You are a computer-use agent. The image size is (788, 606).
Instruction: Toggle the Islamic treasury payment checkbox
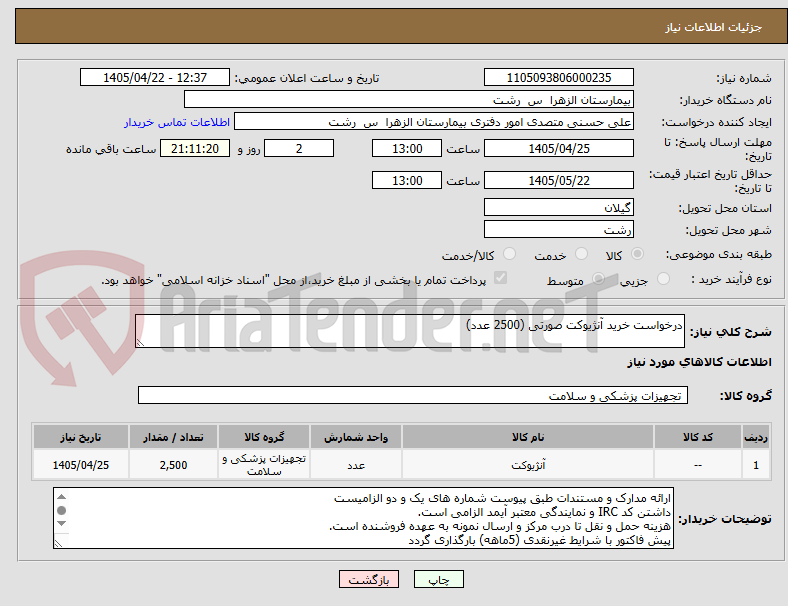(501, 278)
